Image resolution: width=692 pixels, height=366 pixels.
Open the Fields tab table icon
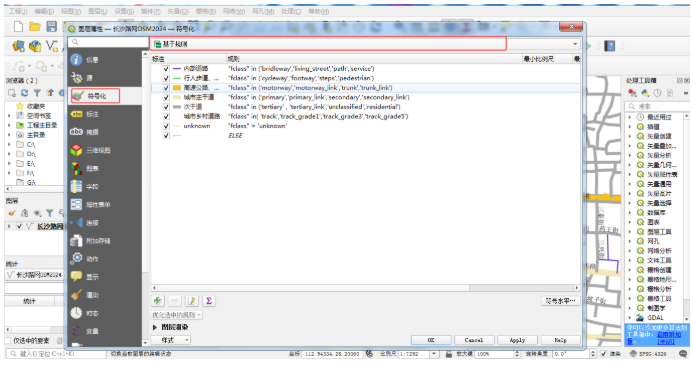click(x=76, y=186)
